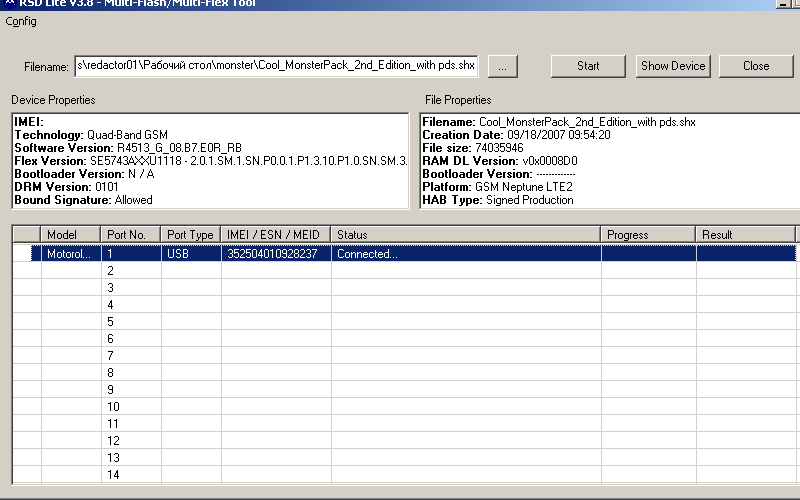Select port number 5 row

point(403,321)
